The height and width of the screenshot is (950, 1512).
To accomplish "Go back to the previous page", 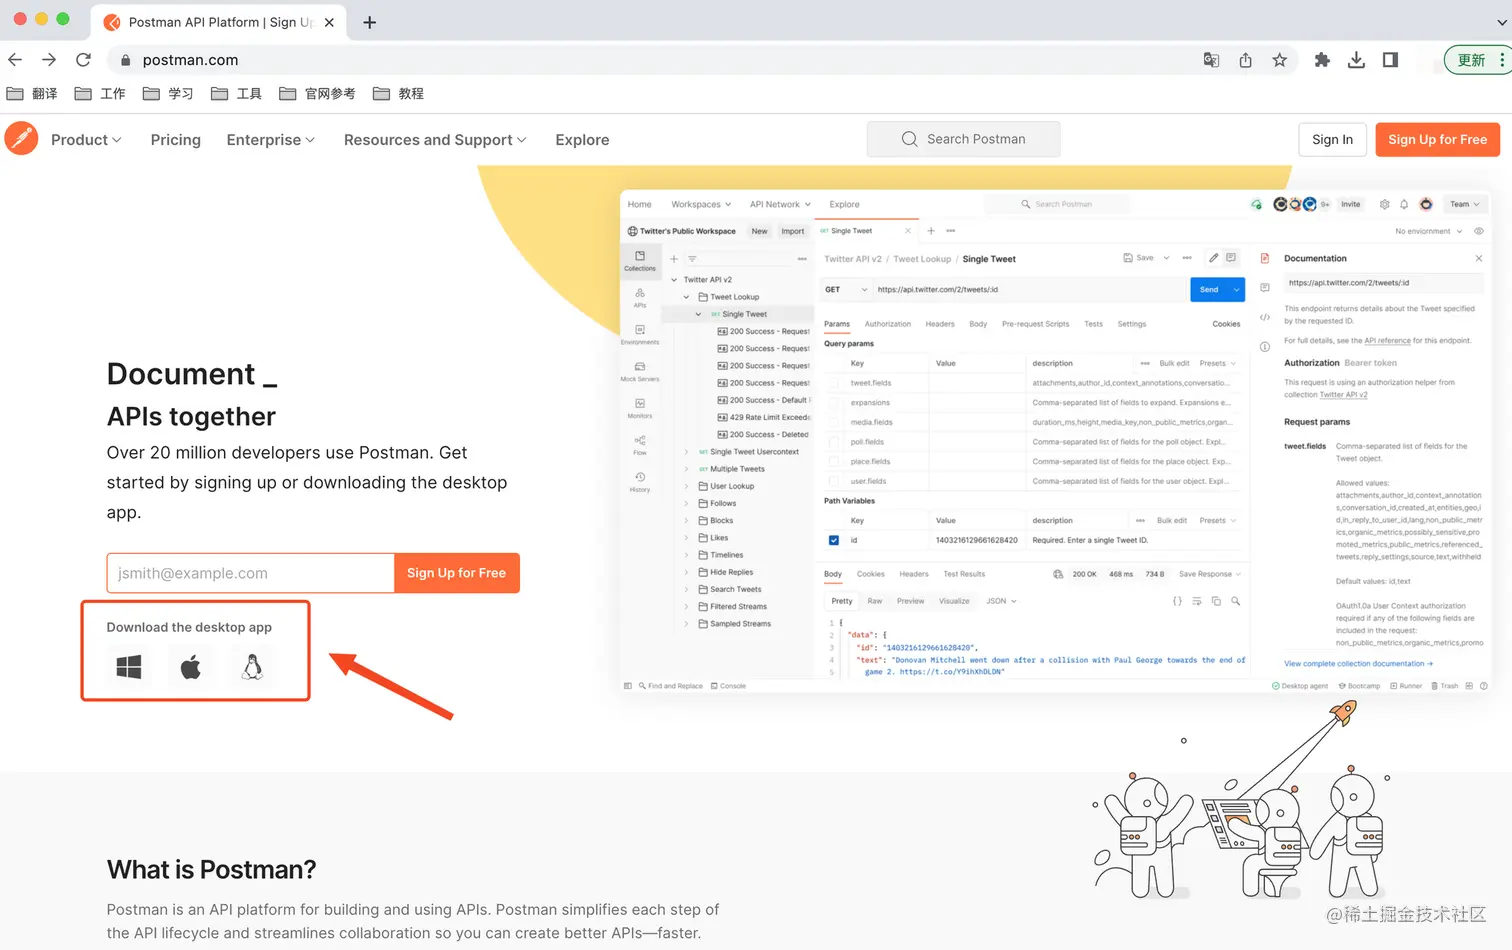I will click(x=15, y=60).
